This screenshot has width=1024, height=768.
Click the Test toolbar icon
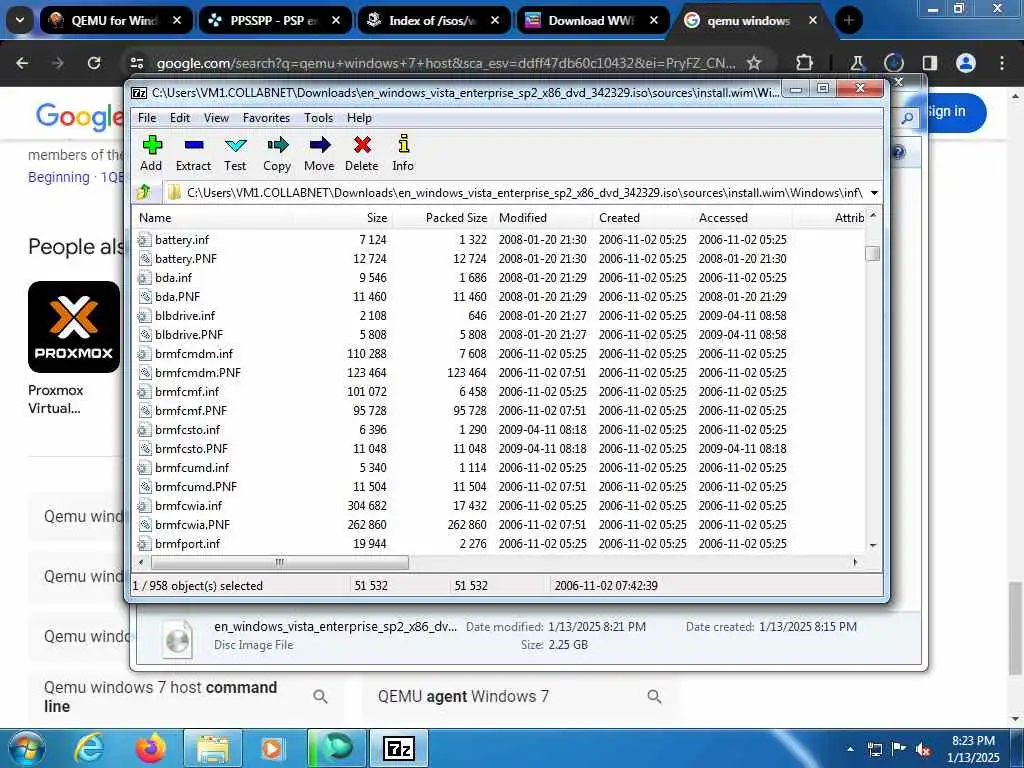[235, 153]
